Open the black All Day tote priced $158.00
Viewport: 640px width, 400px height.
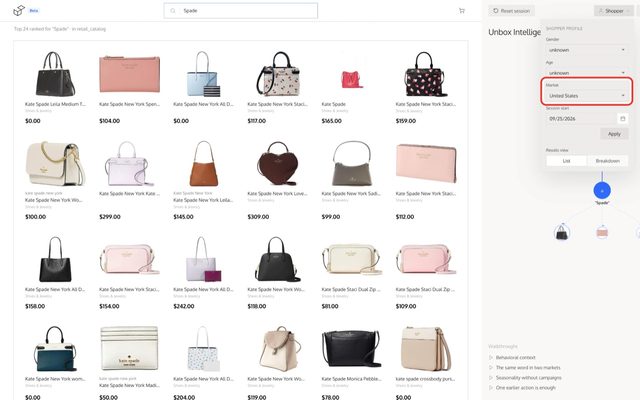click(55, 259)
